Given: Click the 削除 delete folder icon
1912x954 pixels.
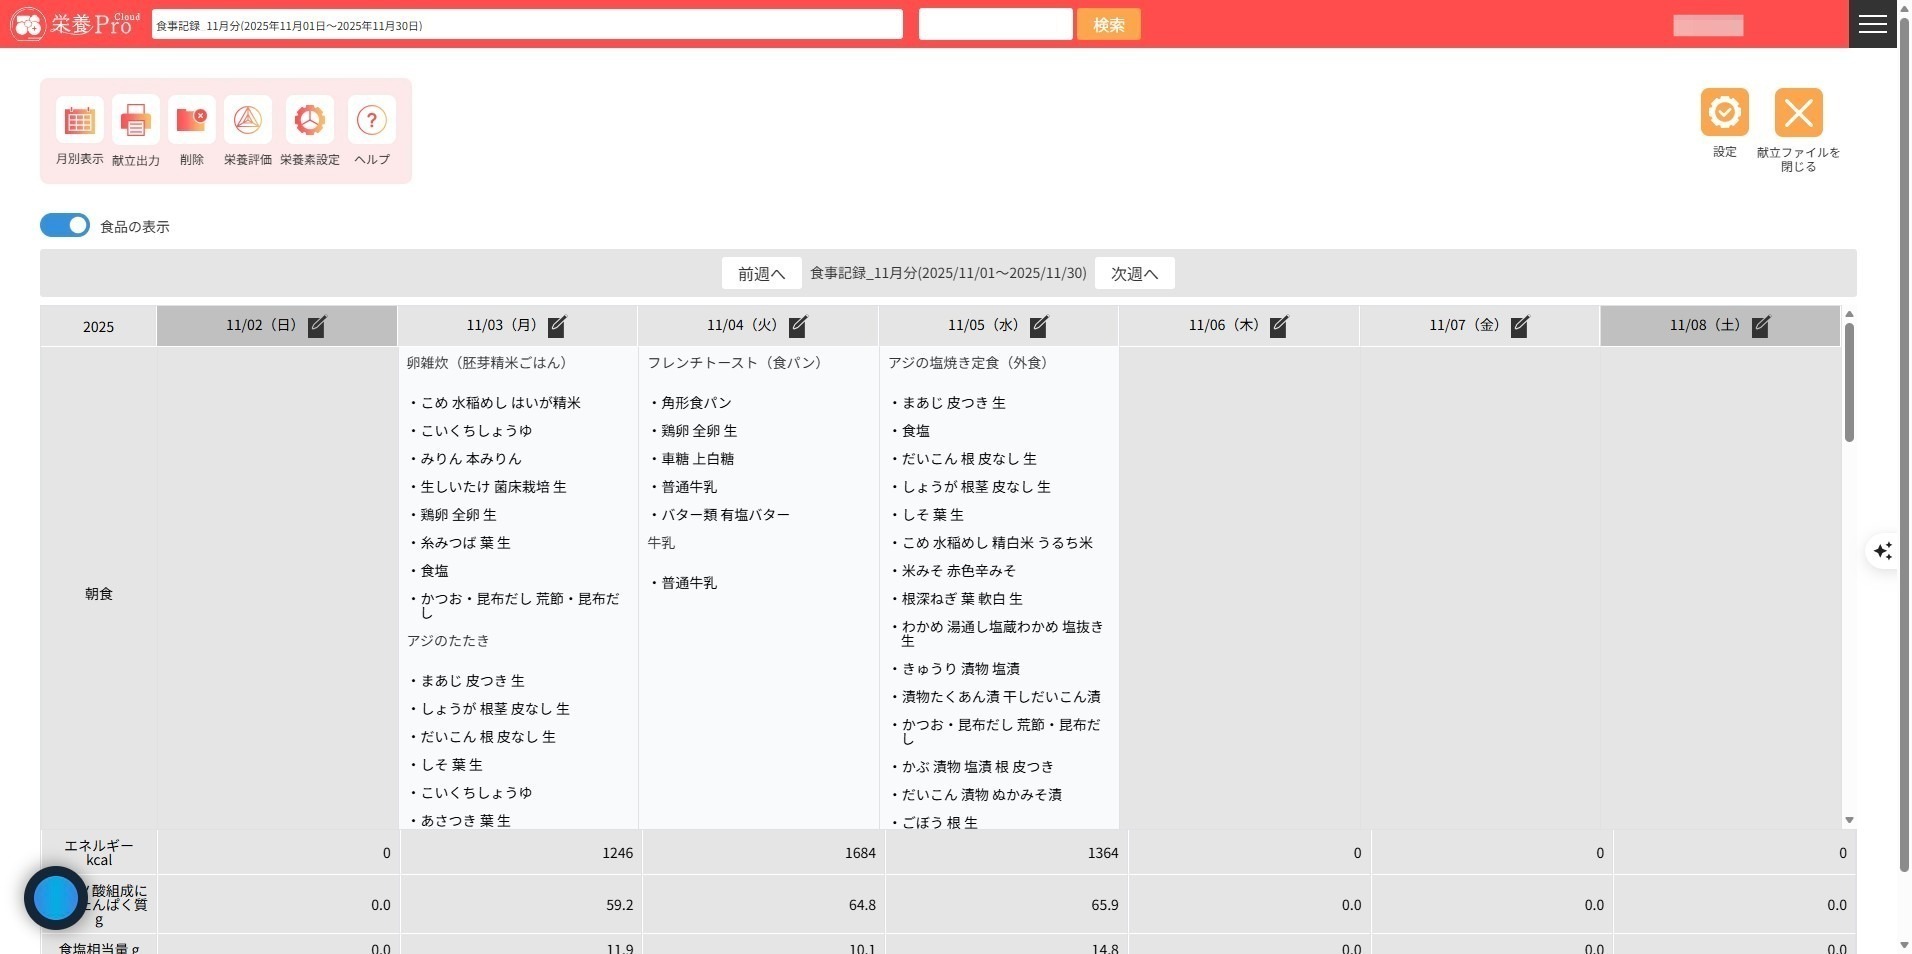Looking at the screenshot, I should [x=191, y=121].
